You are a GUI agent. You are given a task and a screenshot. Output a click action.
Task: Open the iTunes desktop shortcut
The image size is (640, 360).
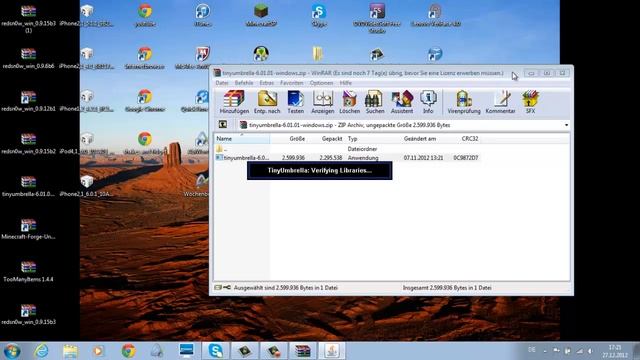click(x=203, y=16)
